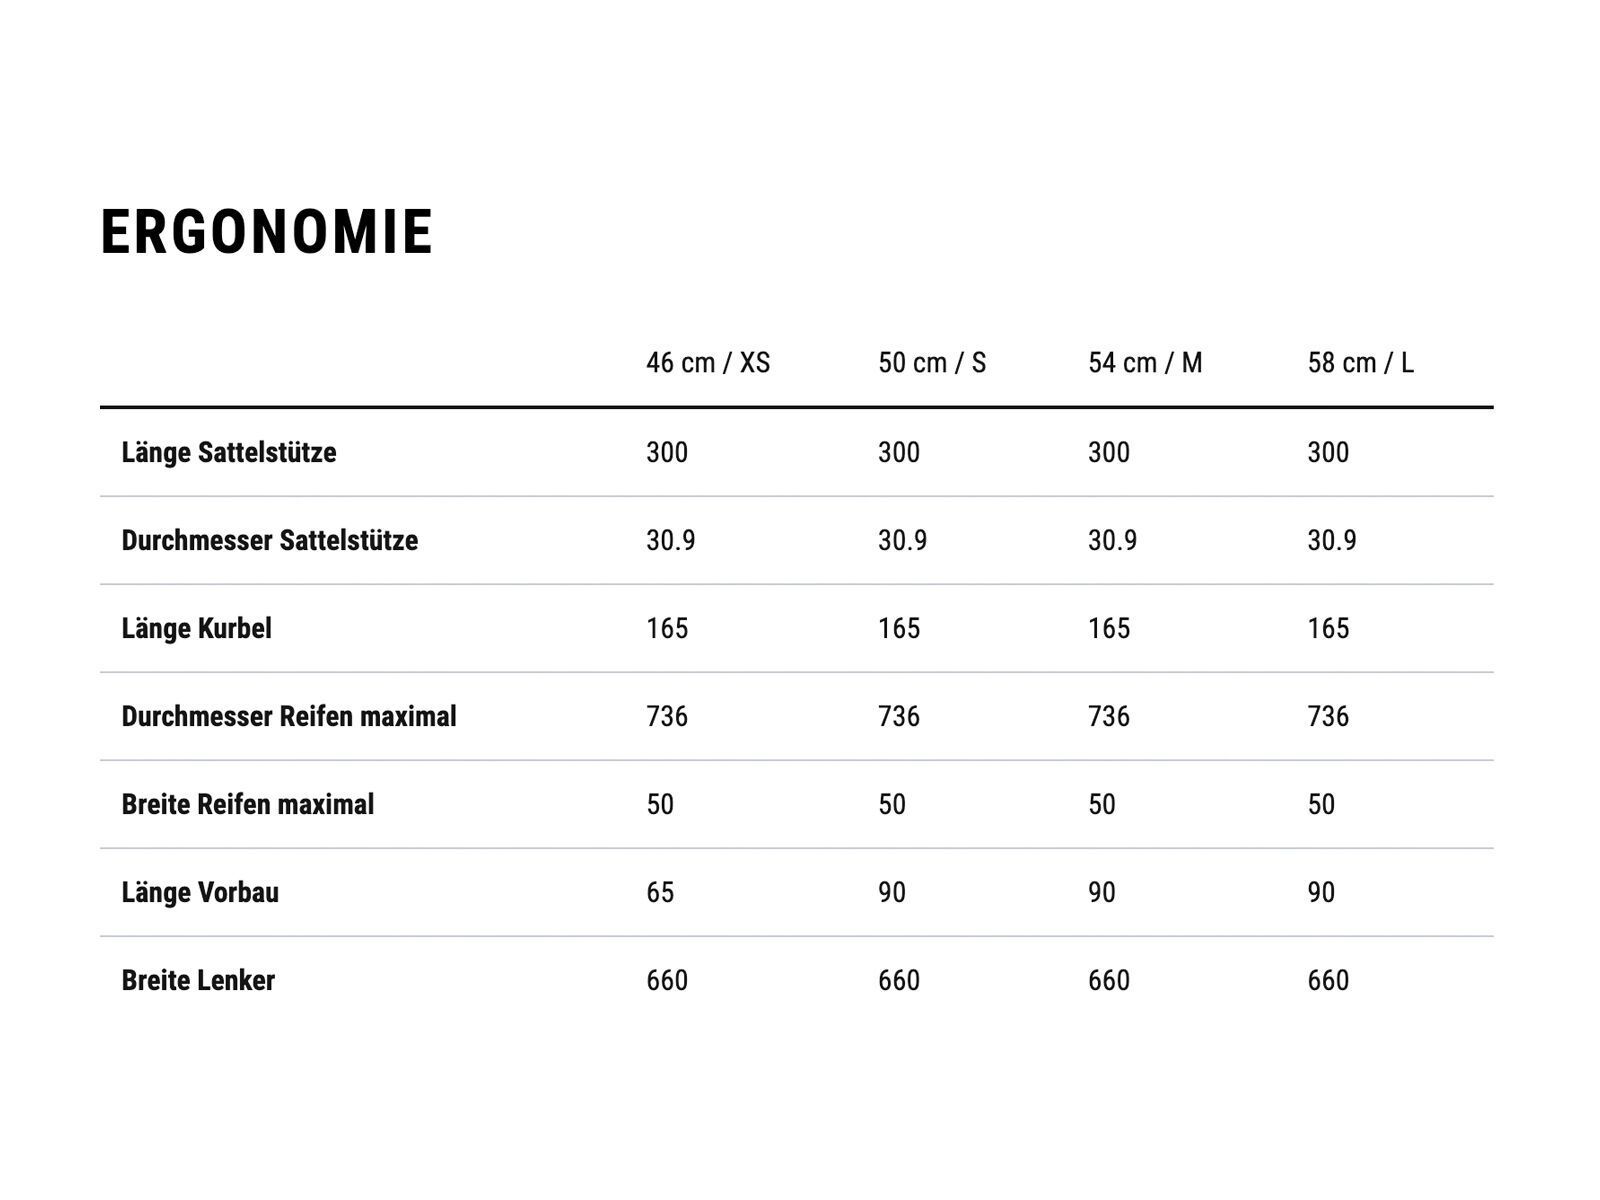
Task: Select Länge Kurbel value in S column
Action: click(x=899, y=628)
